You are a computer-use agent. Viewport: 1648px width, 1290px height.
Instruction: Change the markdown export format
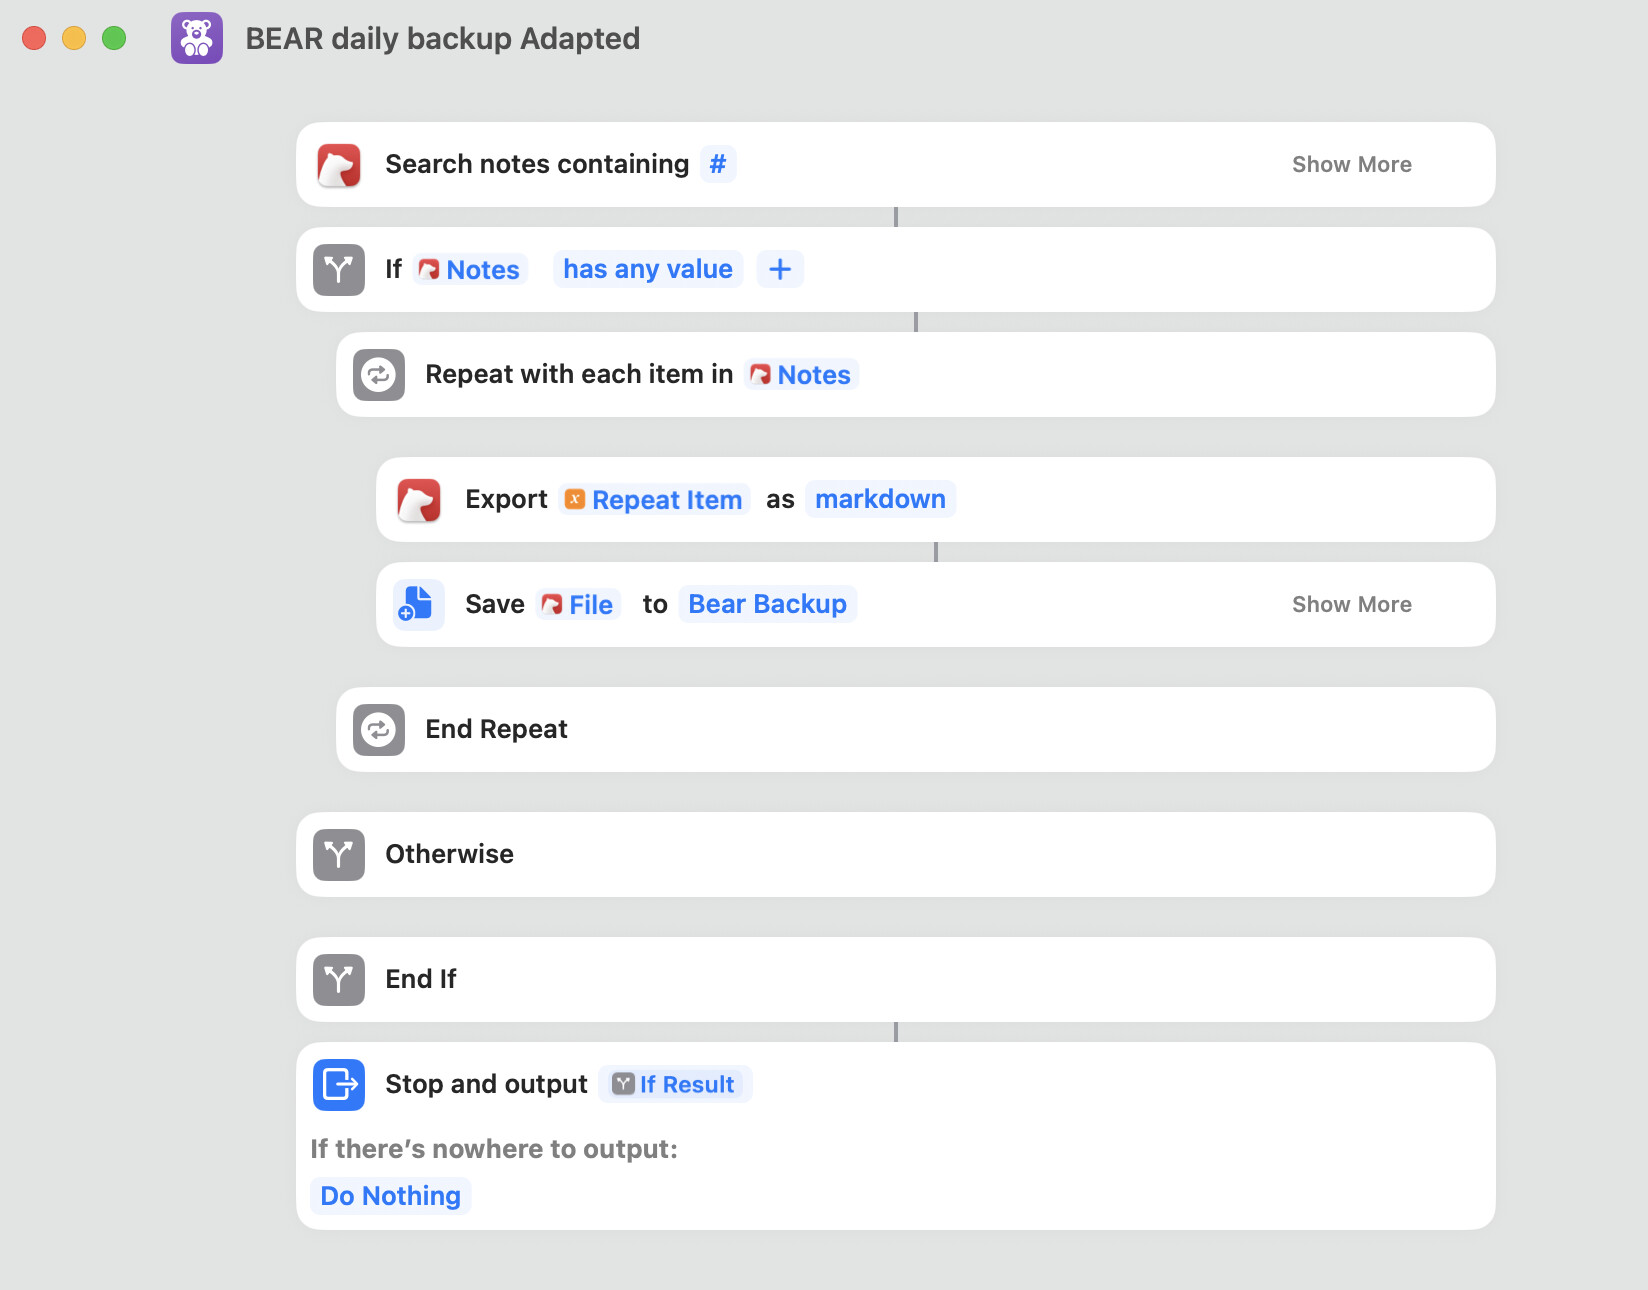click(x=880, y=499)
